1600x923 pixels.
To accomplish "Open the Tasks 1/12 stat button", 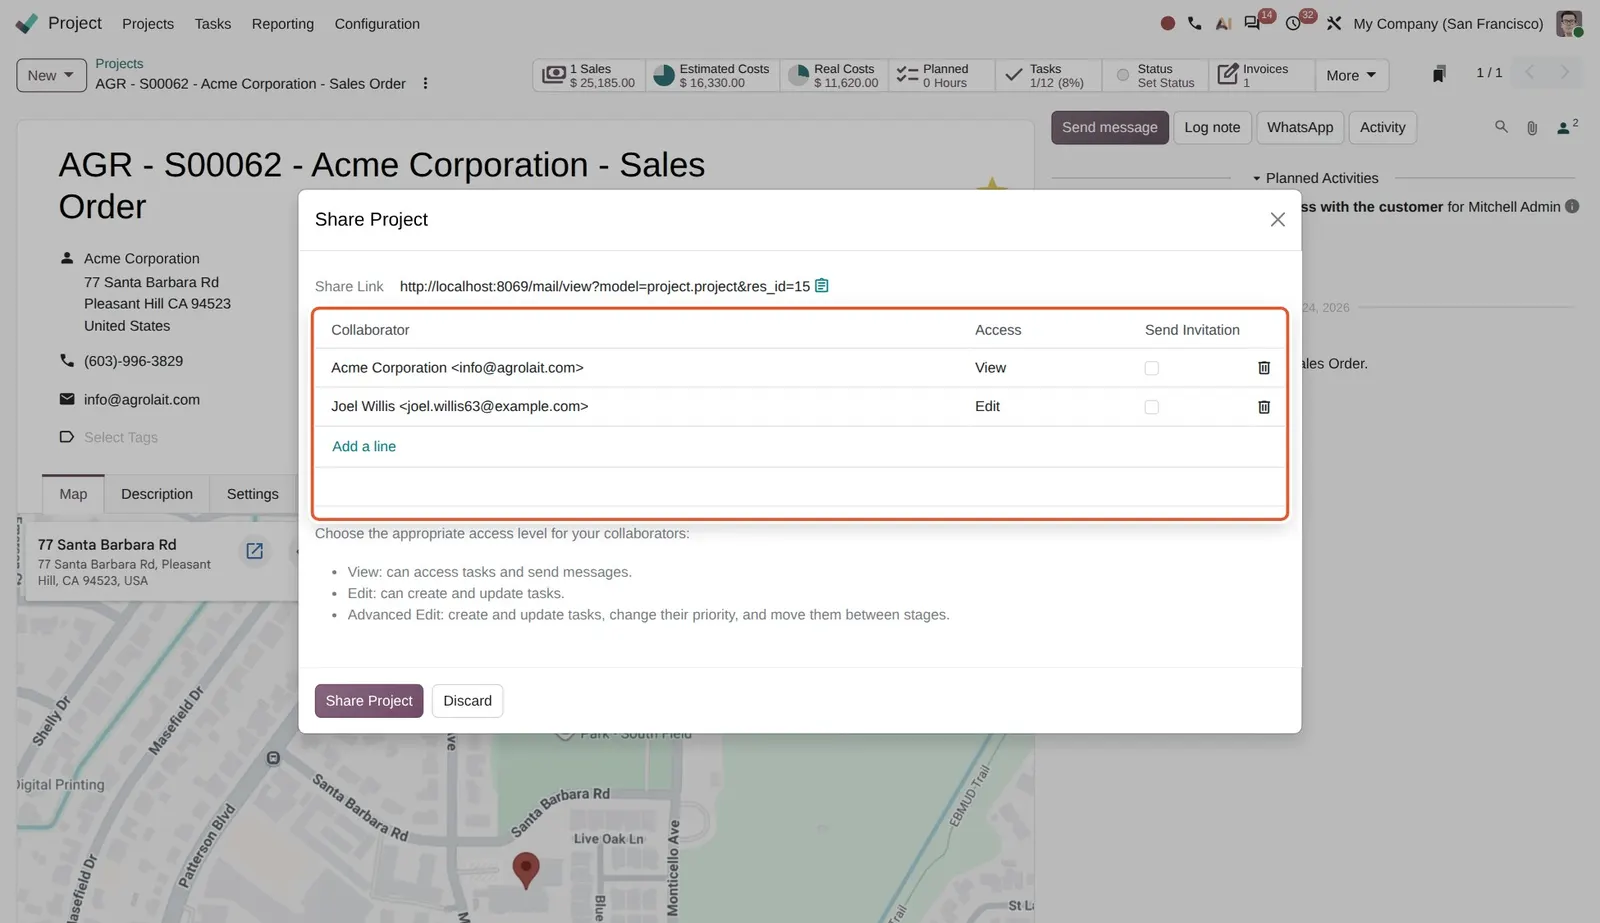I will 1048,76.
